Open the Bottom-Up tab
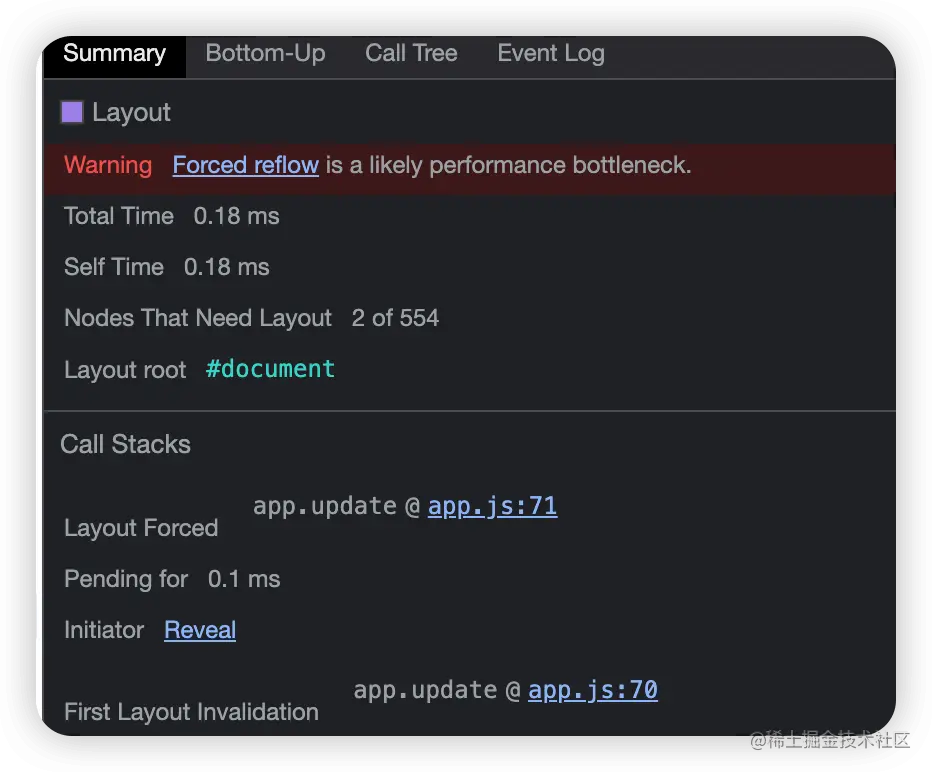The height and width of the screenshot is (772, 932). point(265,53)
